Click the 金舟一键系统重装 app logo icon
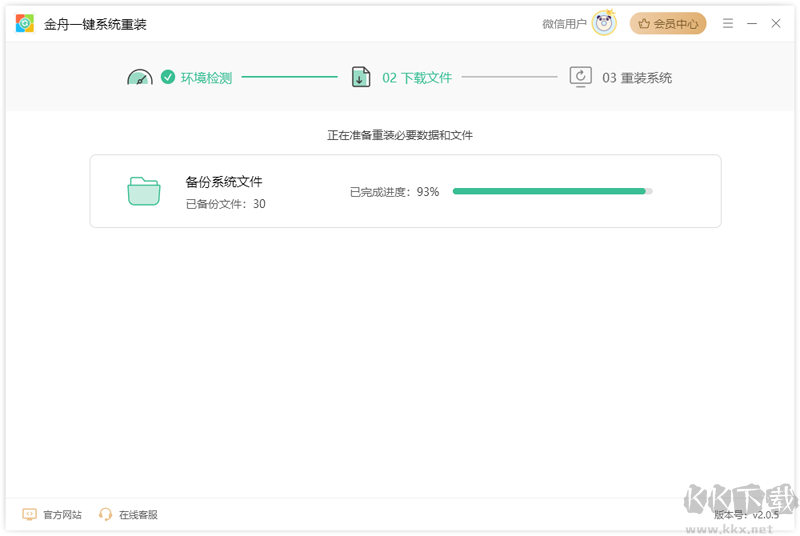Image resolution: width=800 pixels, height=536 pixels. (24, 23)
